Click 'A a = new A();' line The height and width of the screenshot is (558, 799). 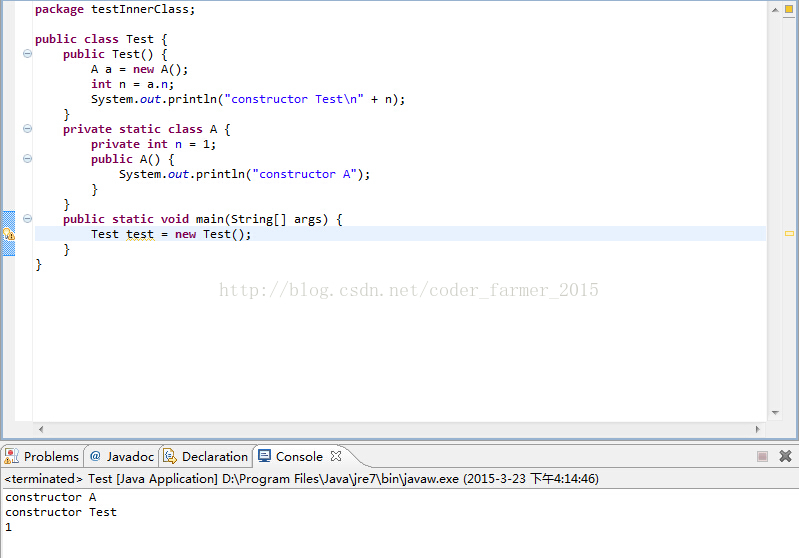point(140,69)
